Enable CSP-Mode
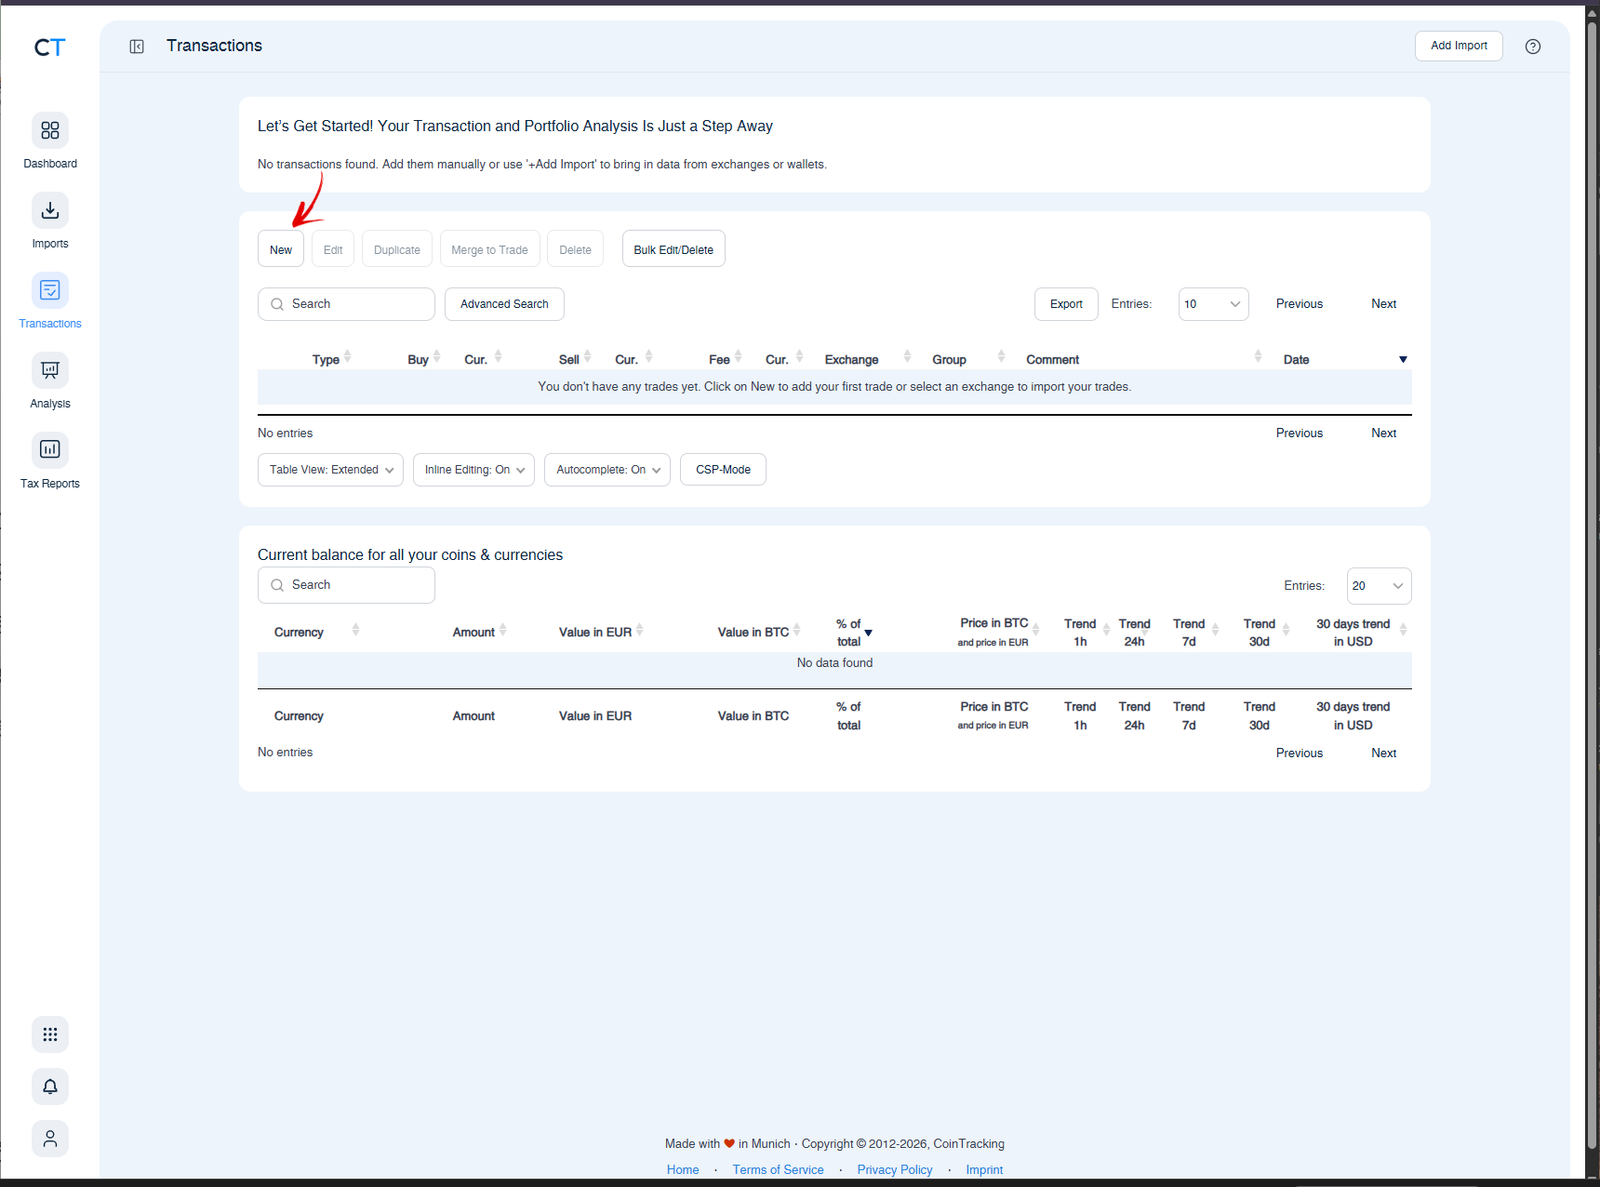The height and width of the screenshot is (1187, 1600). [x=722, y=469]
